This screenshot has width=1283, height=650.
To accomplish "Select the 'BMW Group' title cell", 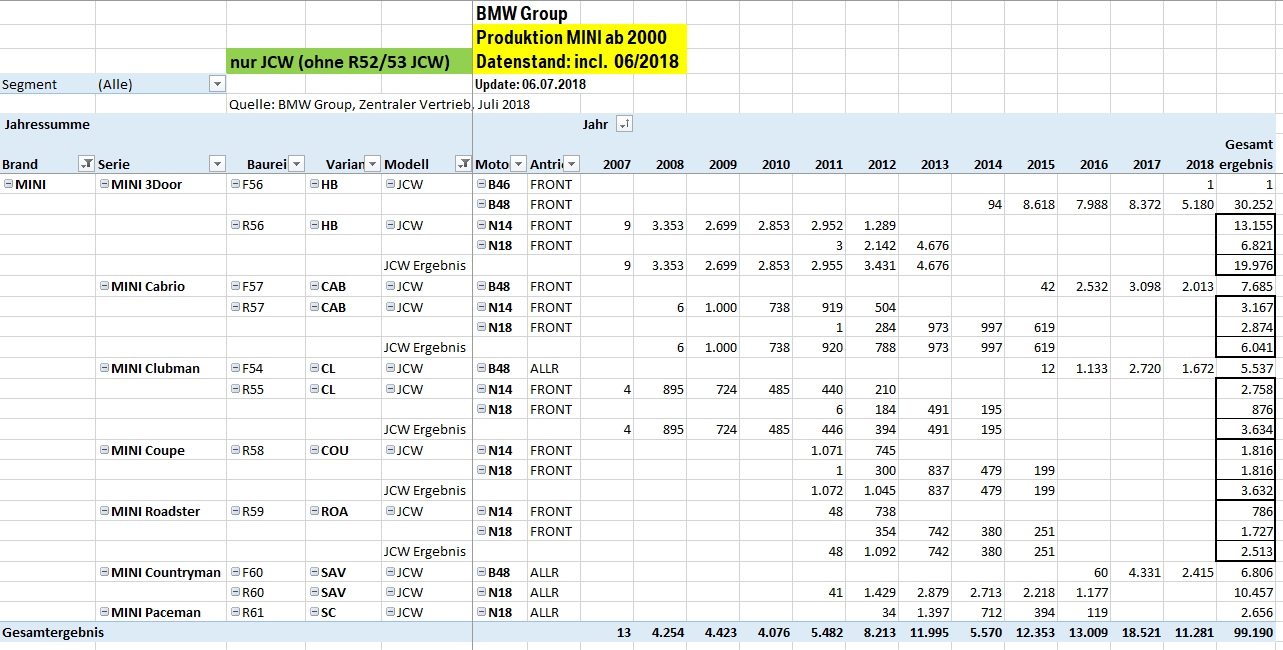I will [x=522, y=13].
